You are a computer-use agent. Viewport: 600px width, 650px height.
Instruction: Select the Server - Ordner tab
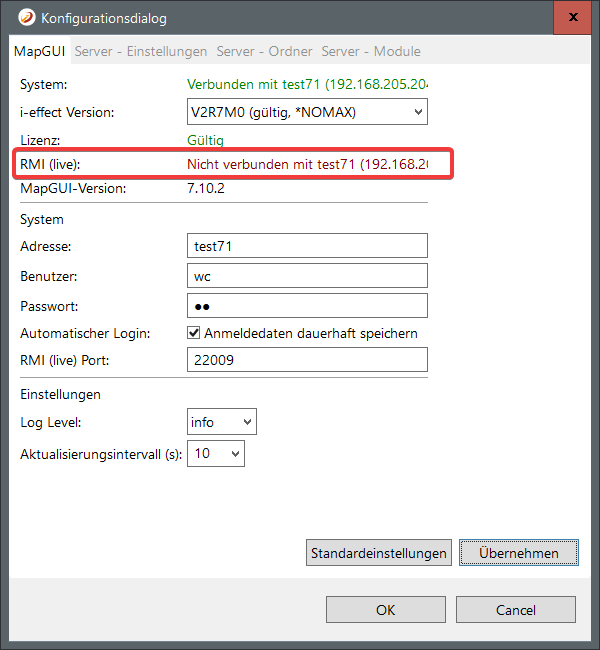point(264,51)
